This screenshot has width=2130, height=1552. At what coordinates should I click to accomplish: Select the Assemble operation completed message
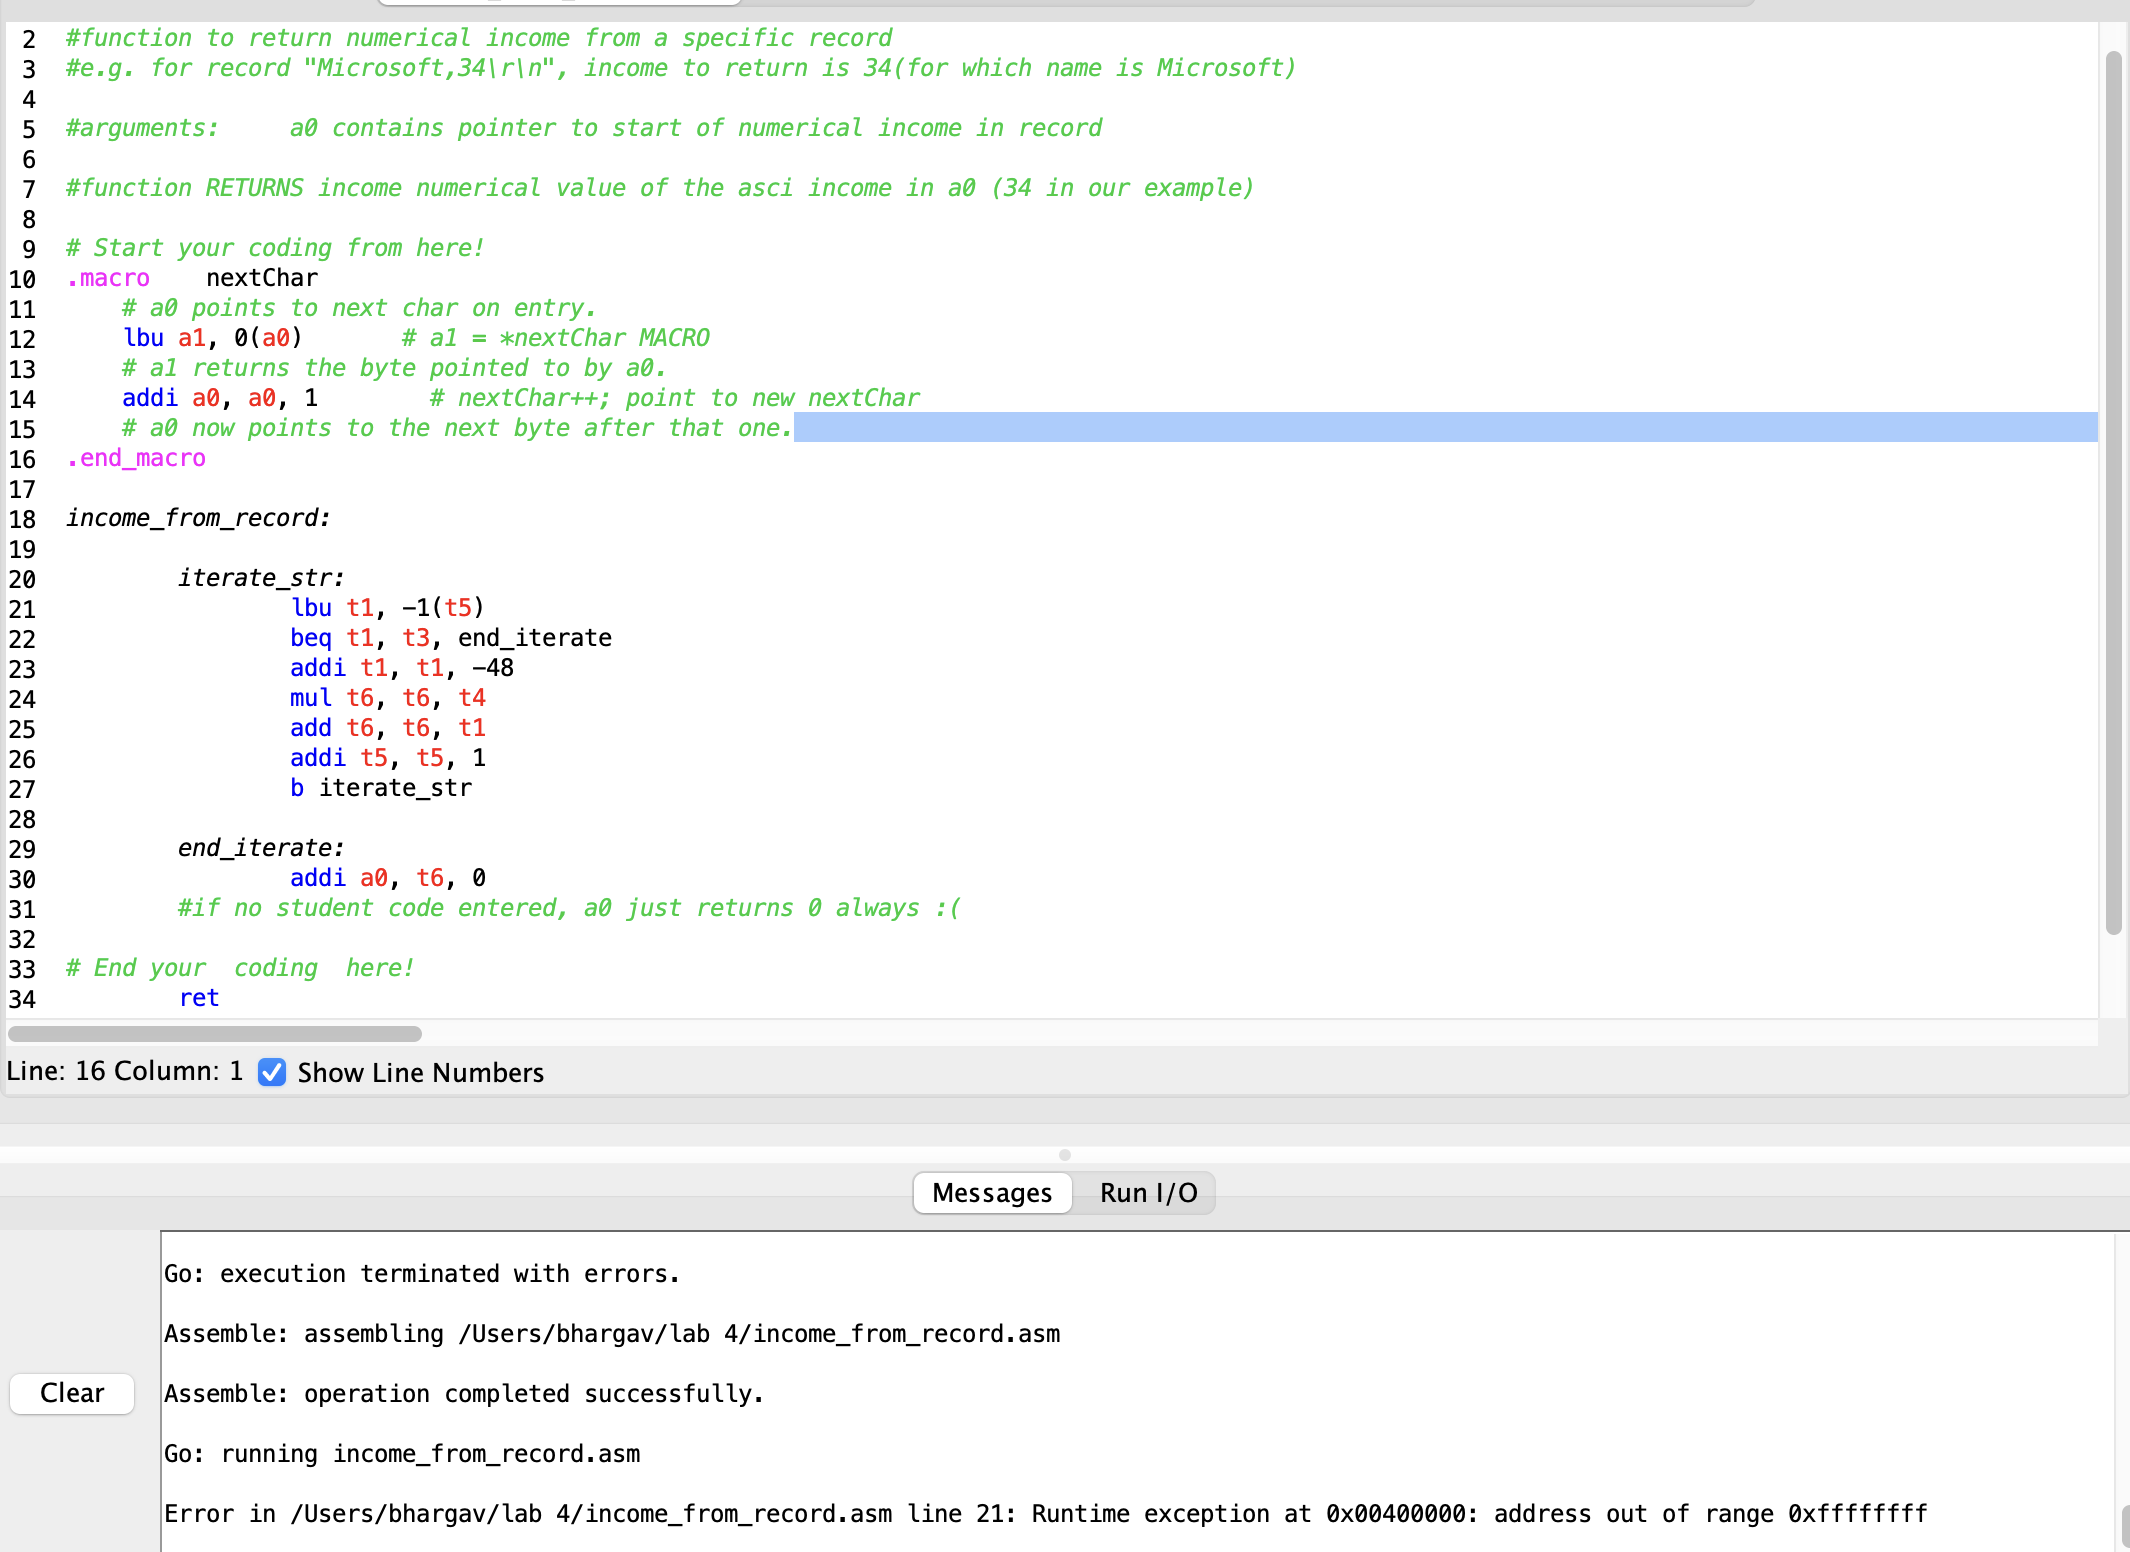click(x=463, y=1393)
